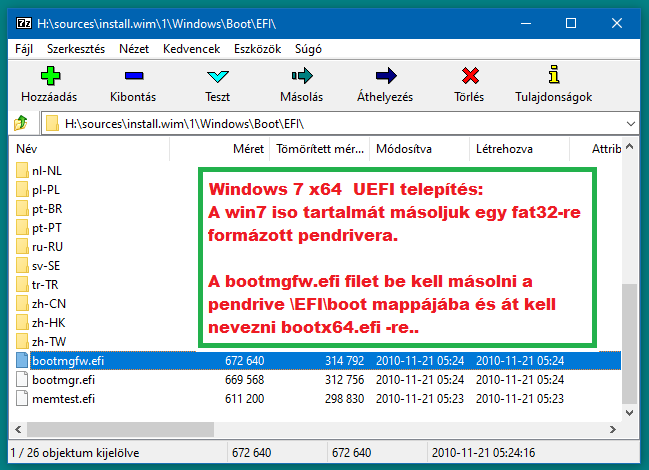
Task: Click the Áthelyezés blue arrow icon
Action: (x=386, y=76)
